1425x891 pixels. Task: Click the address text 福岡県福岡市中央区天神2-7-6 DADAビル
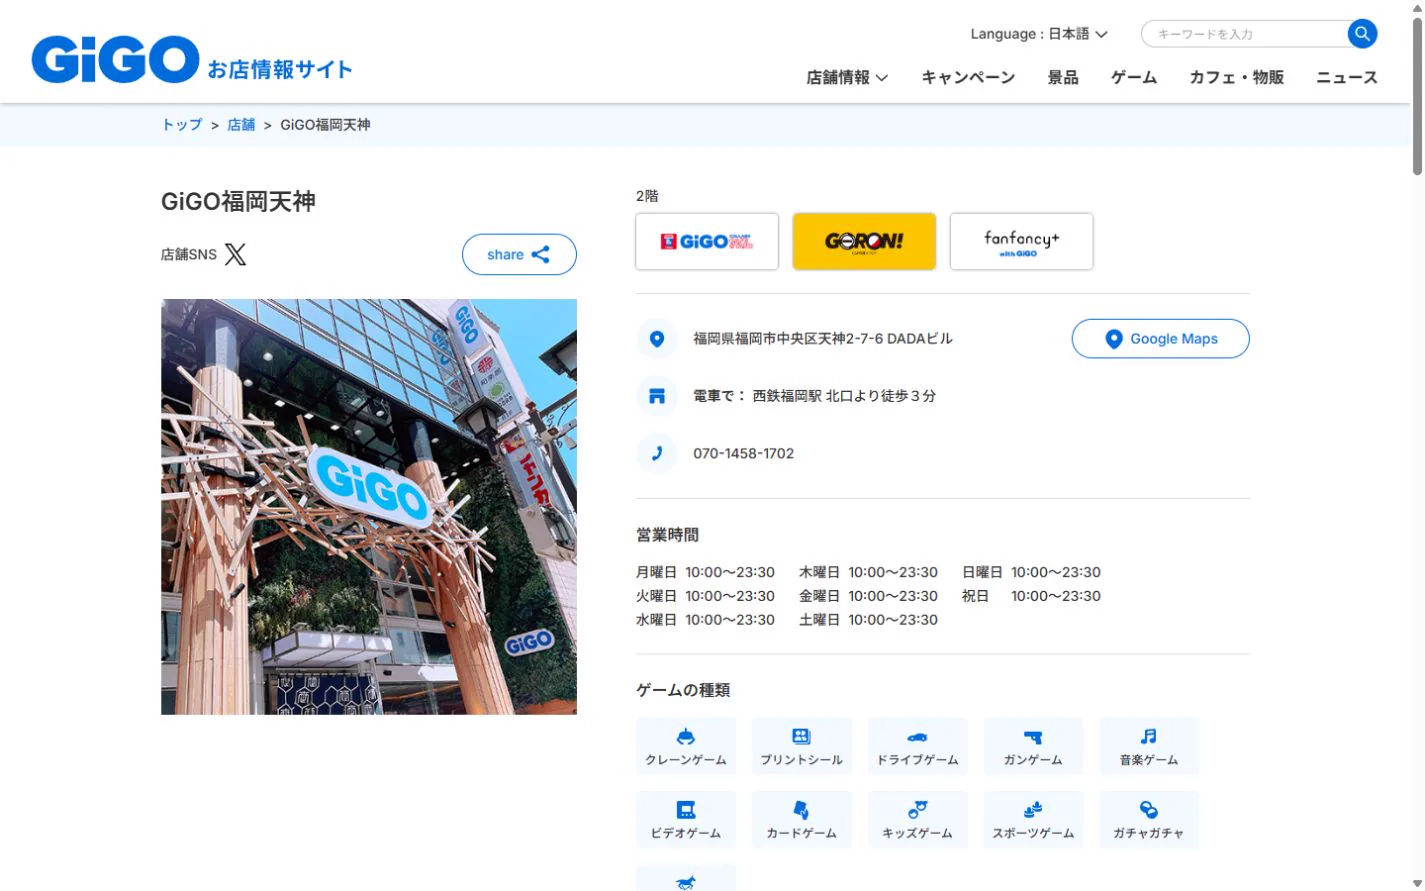click(x=823, y=339)
